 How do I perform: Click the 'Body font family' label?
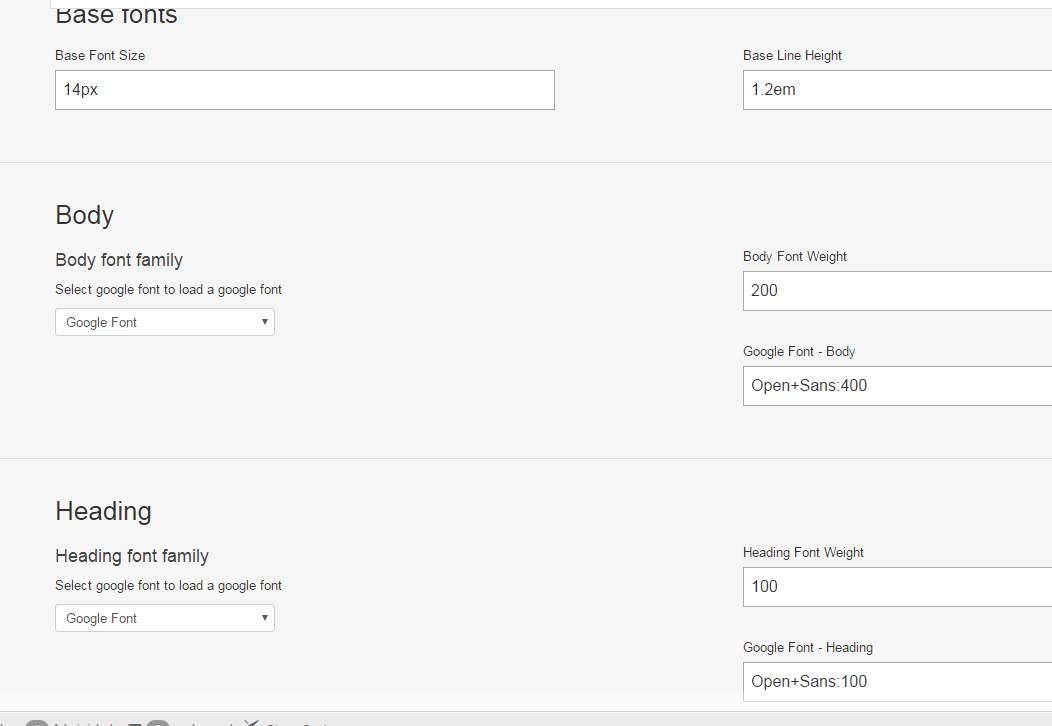tap(119, 260)
